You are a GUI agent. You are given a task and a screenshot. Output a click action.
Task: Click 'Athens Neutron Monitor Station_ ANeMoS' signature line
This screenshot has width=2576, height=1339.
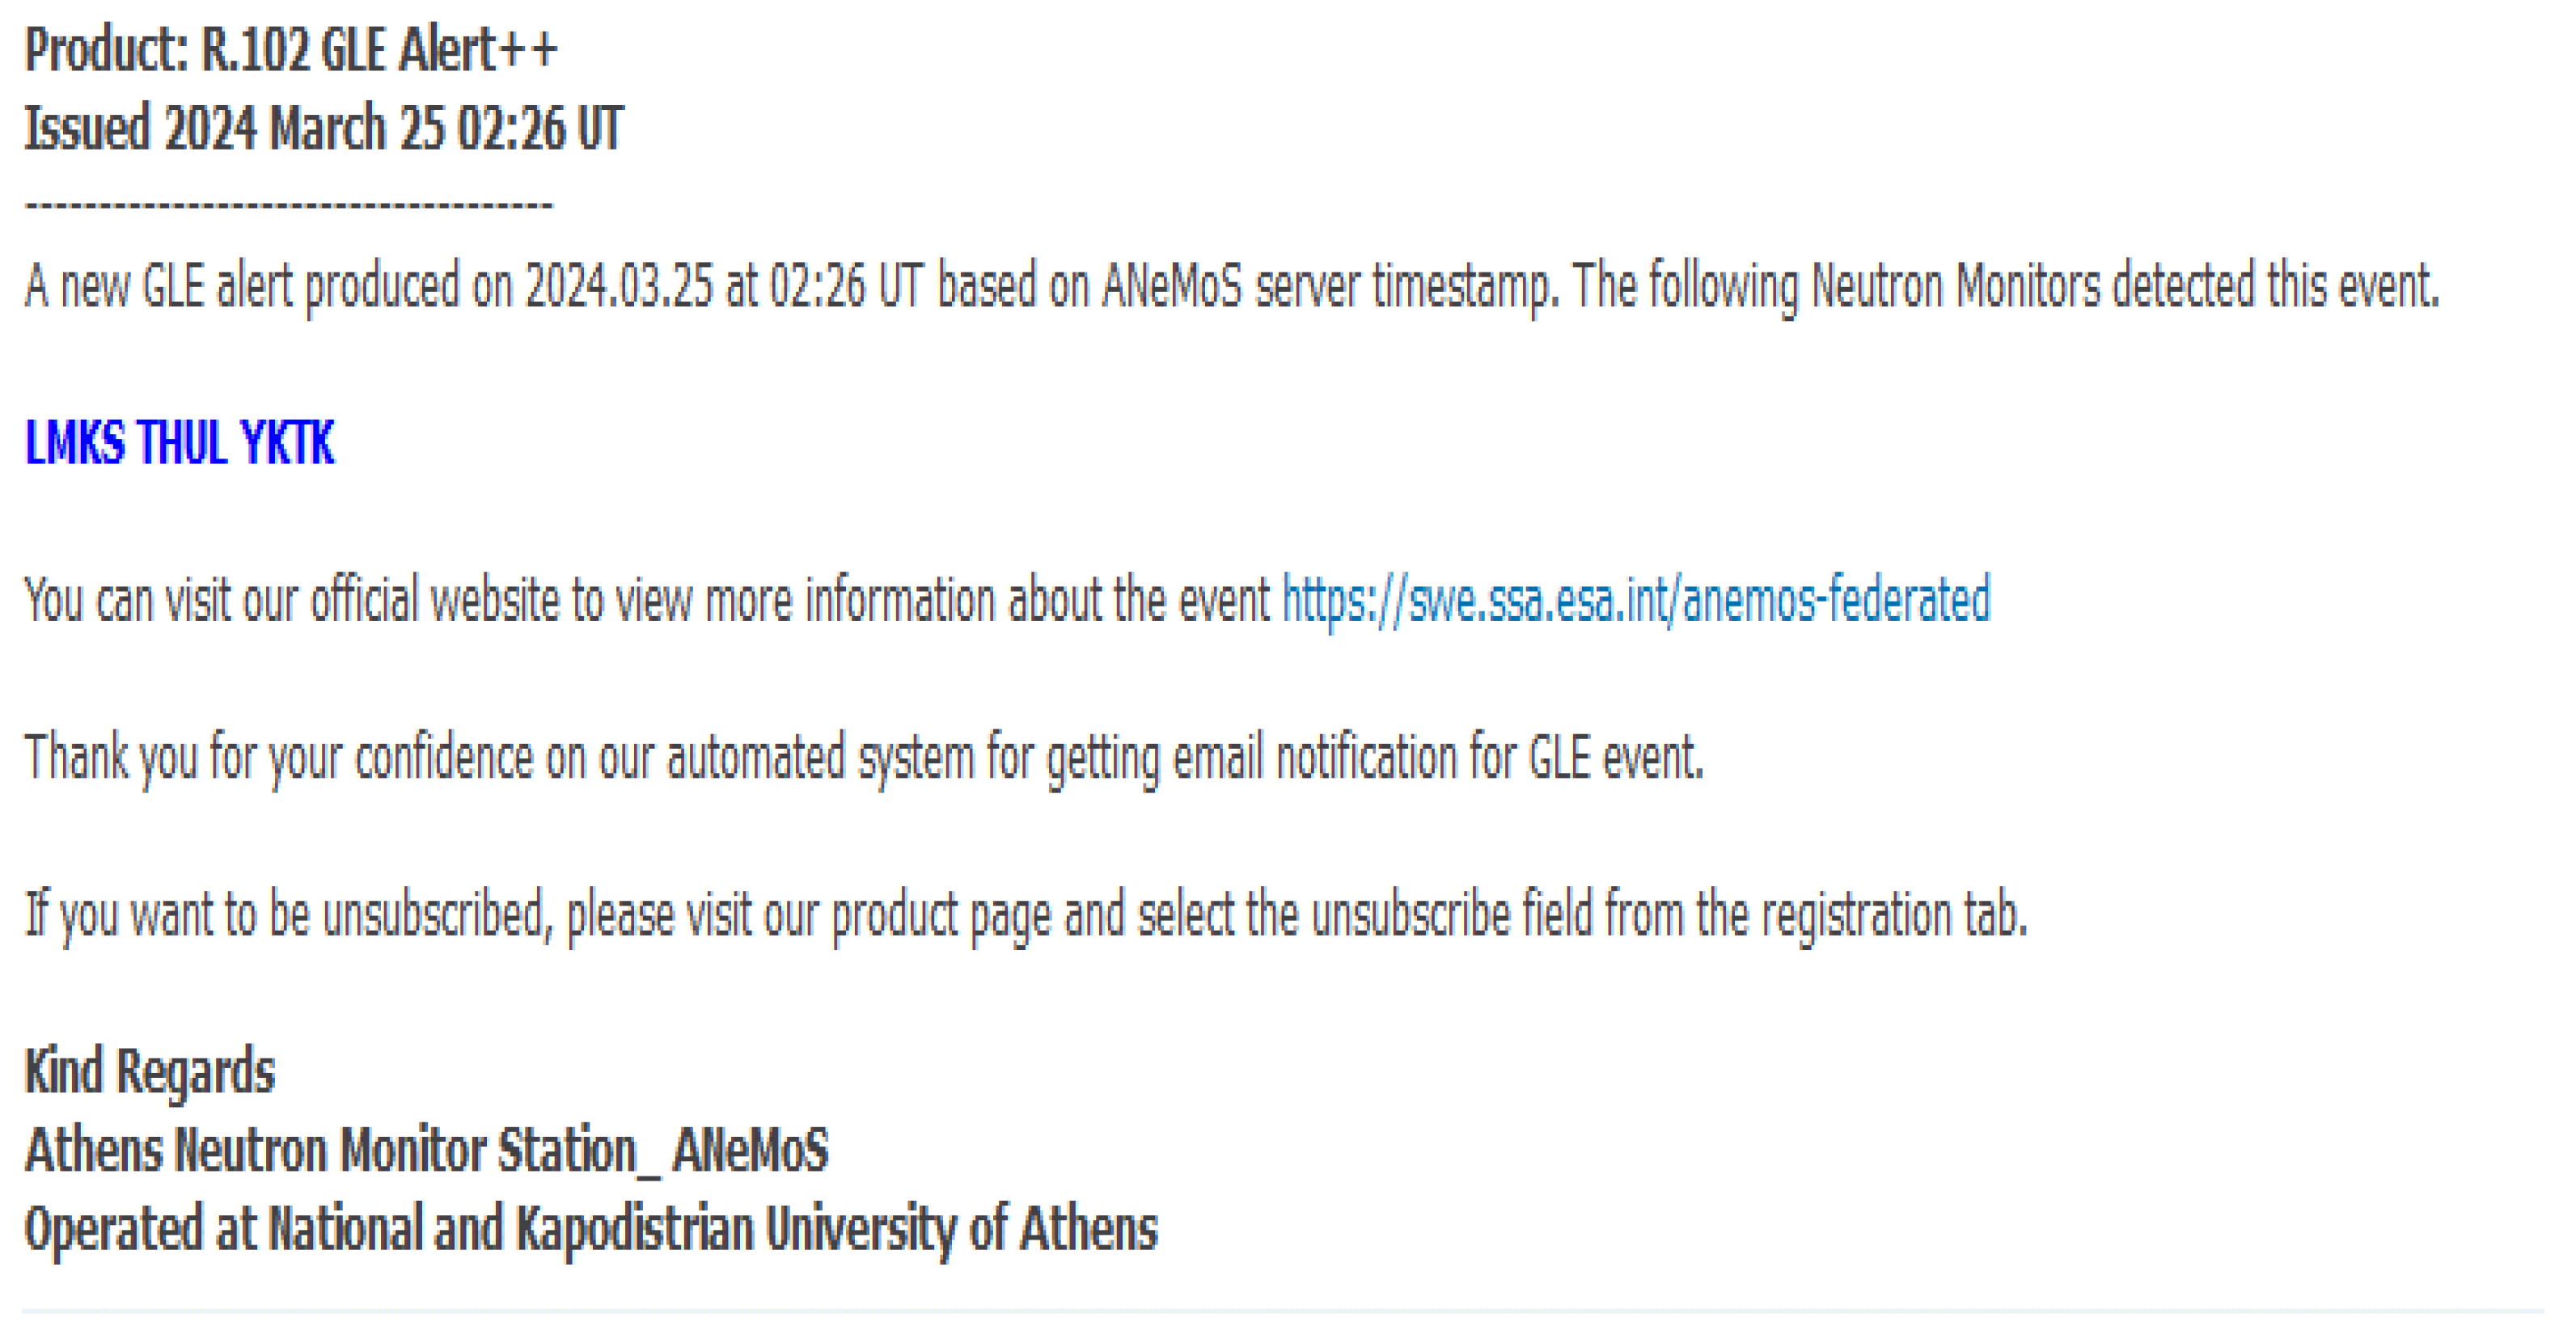click(426, 1150)
